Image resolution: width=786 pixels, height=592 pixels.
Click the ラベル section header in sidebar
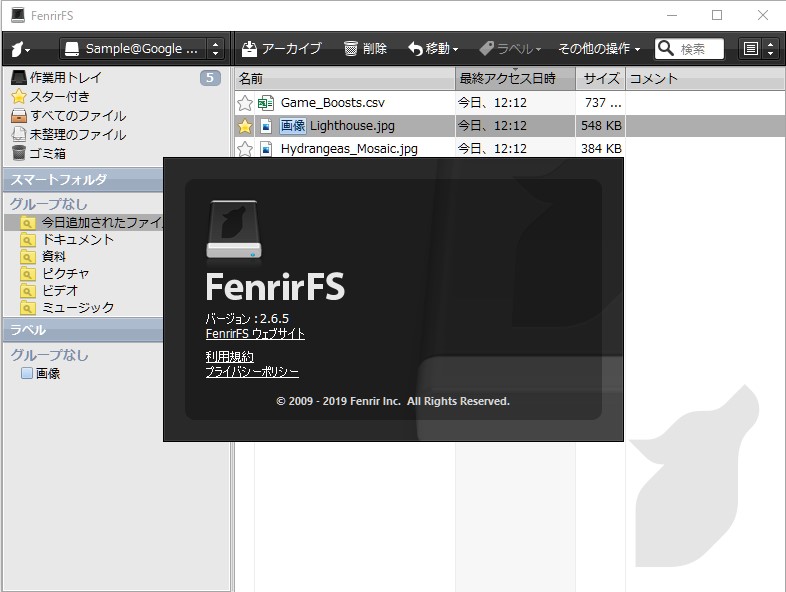[83, 330]
